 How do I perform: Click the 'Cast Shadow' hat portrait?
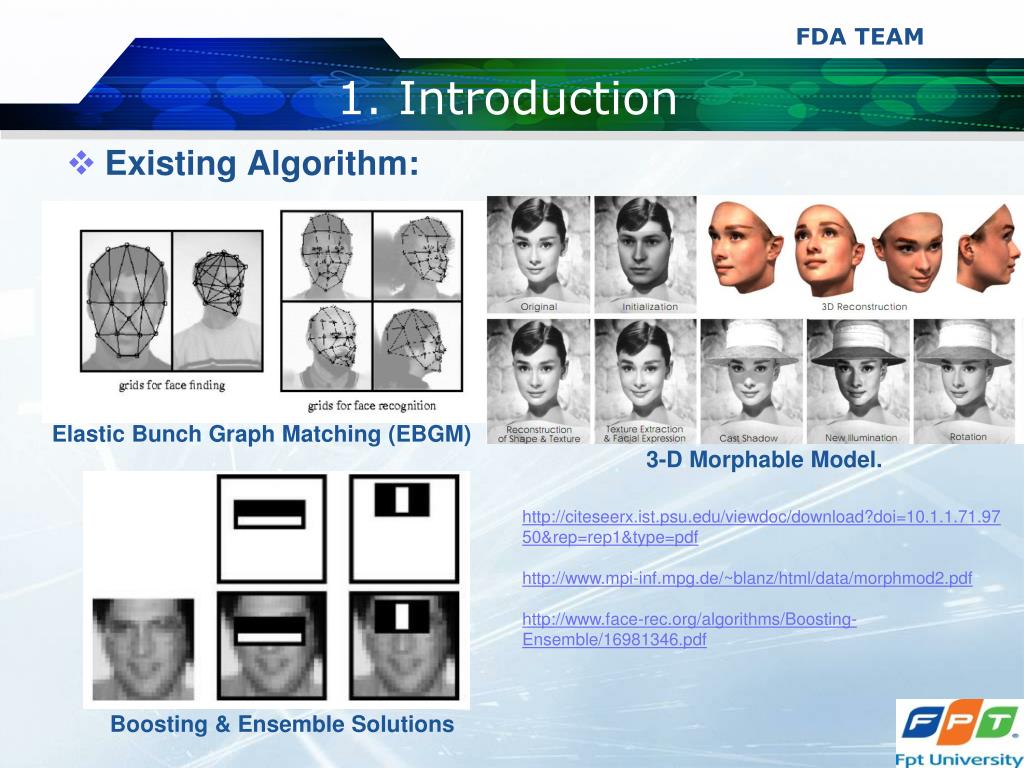tap(752, 381)
